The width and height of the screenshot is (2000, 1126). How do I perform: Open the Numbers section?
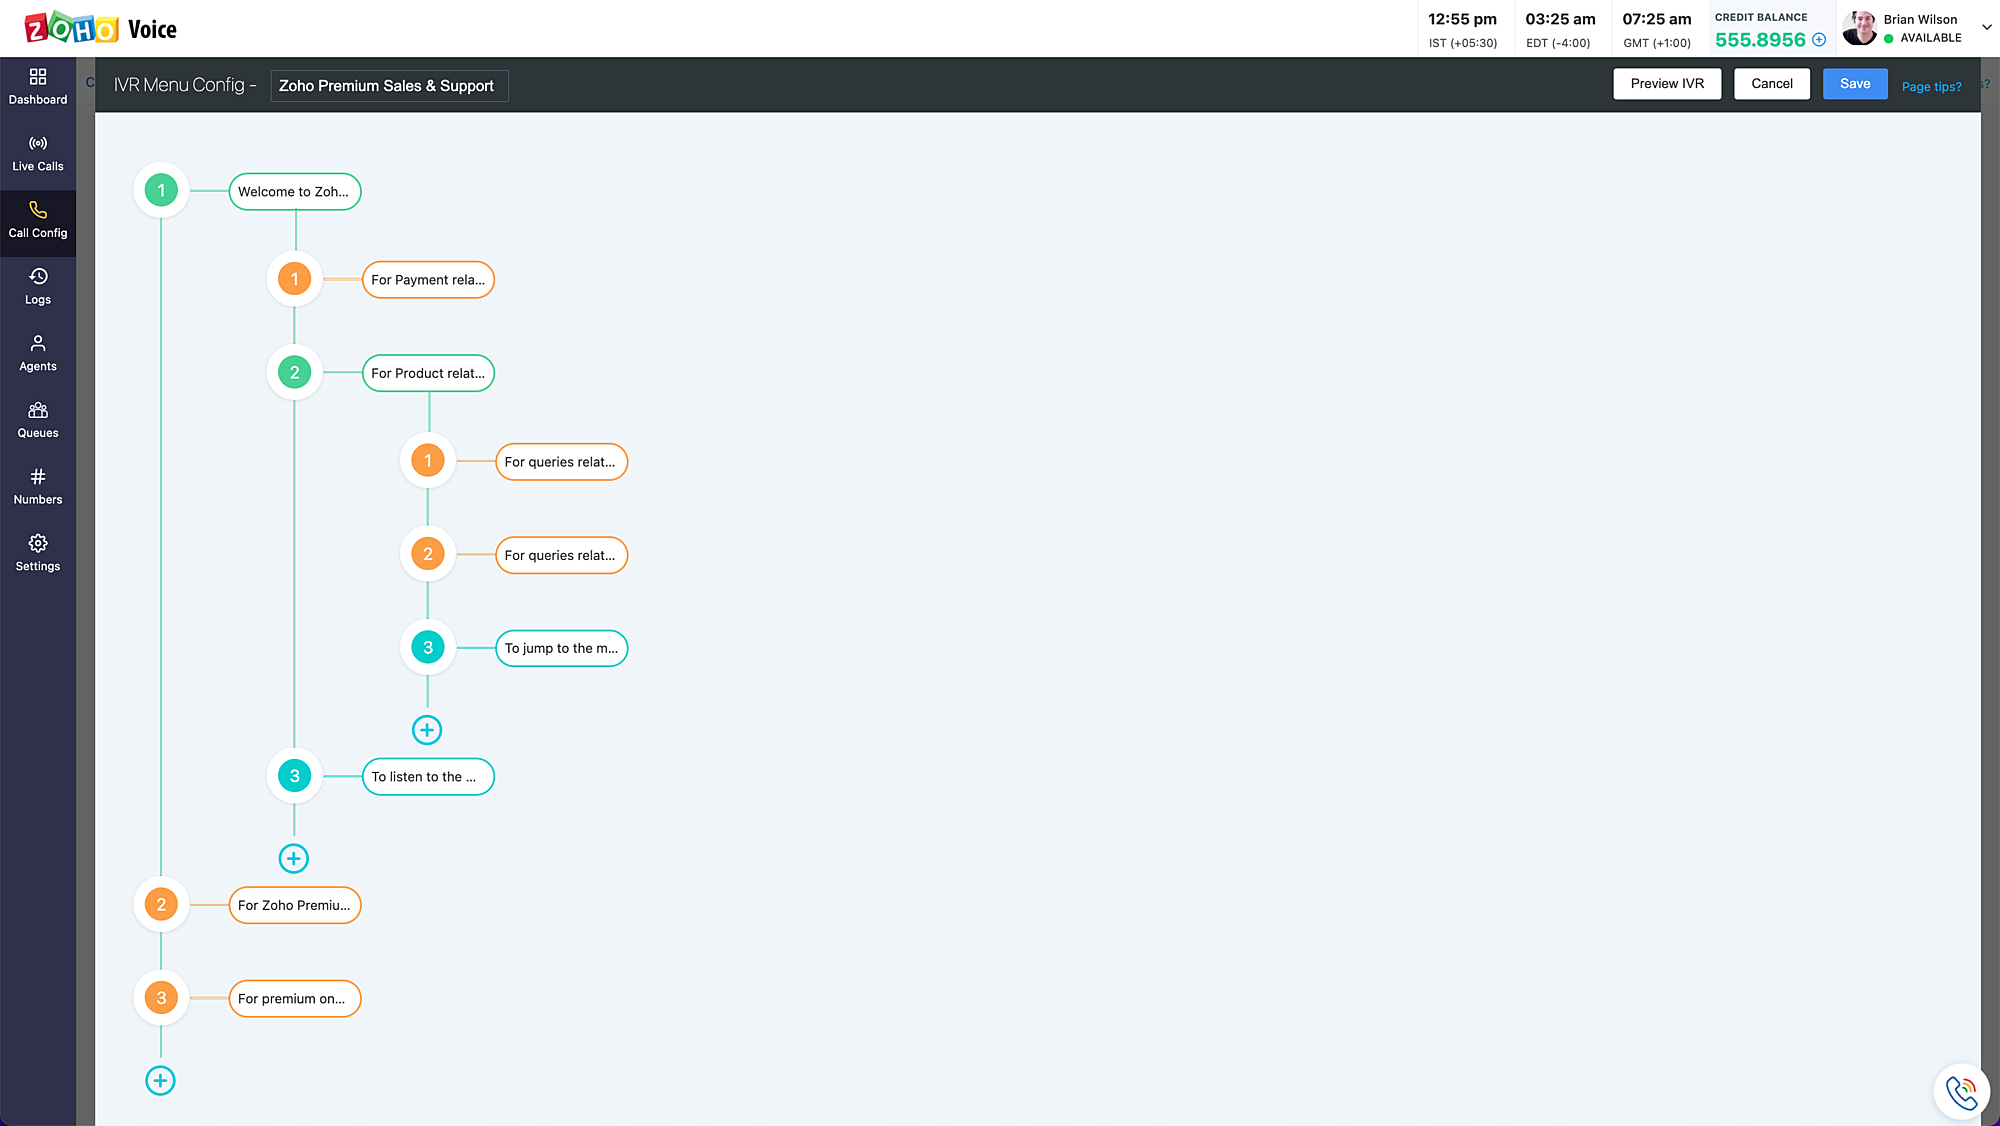click(x=38, y=486)
